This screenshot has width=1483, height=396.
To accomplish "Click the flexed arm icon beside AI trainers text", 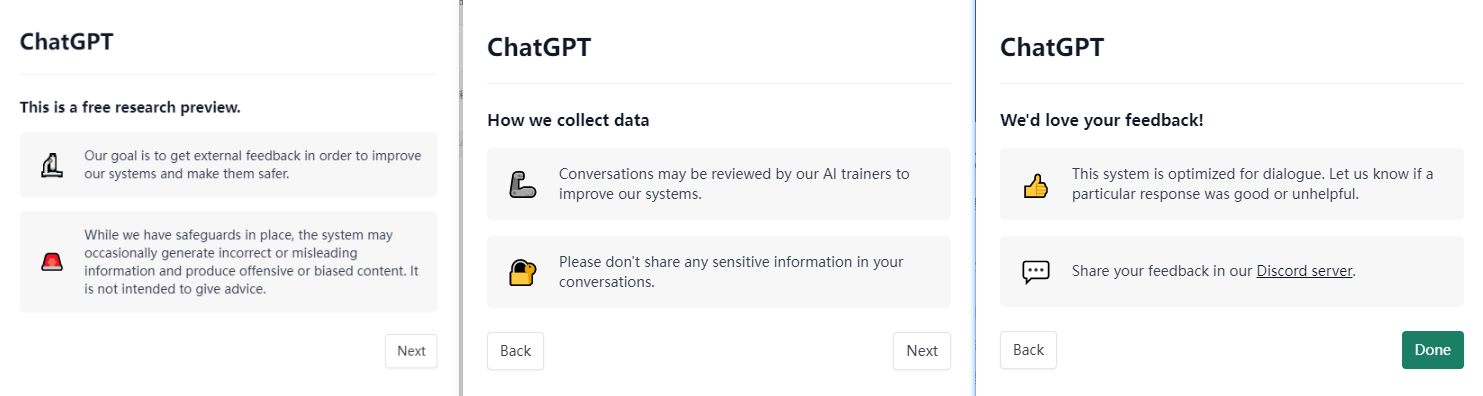I will click(523, 184).
